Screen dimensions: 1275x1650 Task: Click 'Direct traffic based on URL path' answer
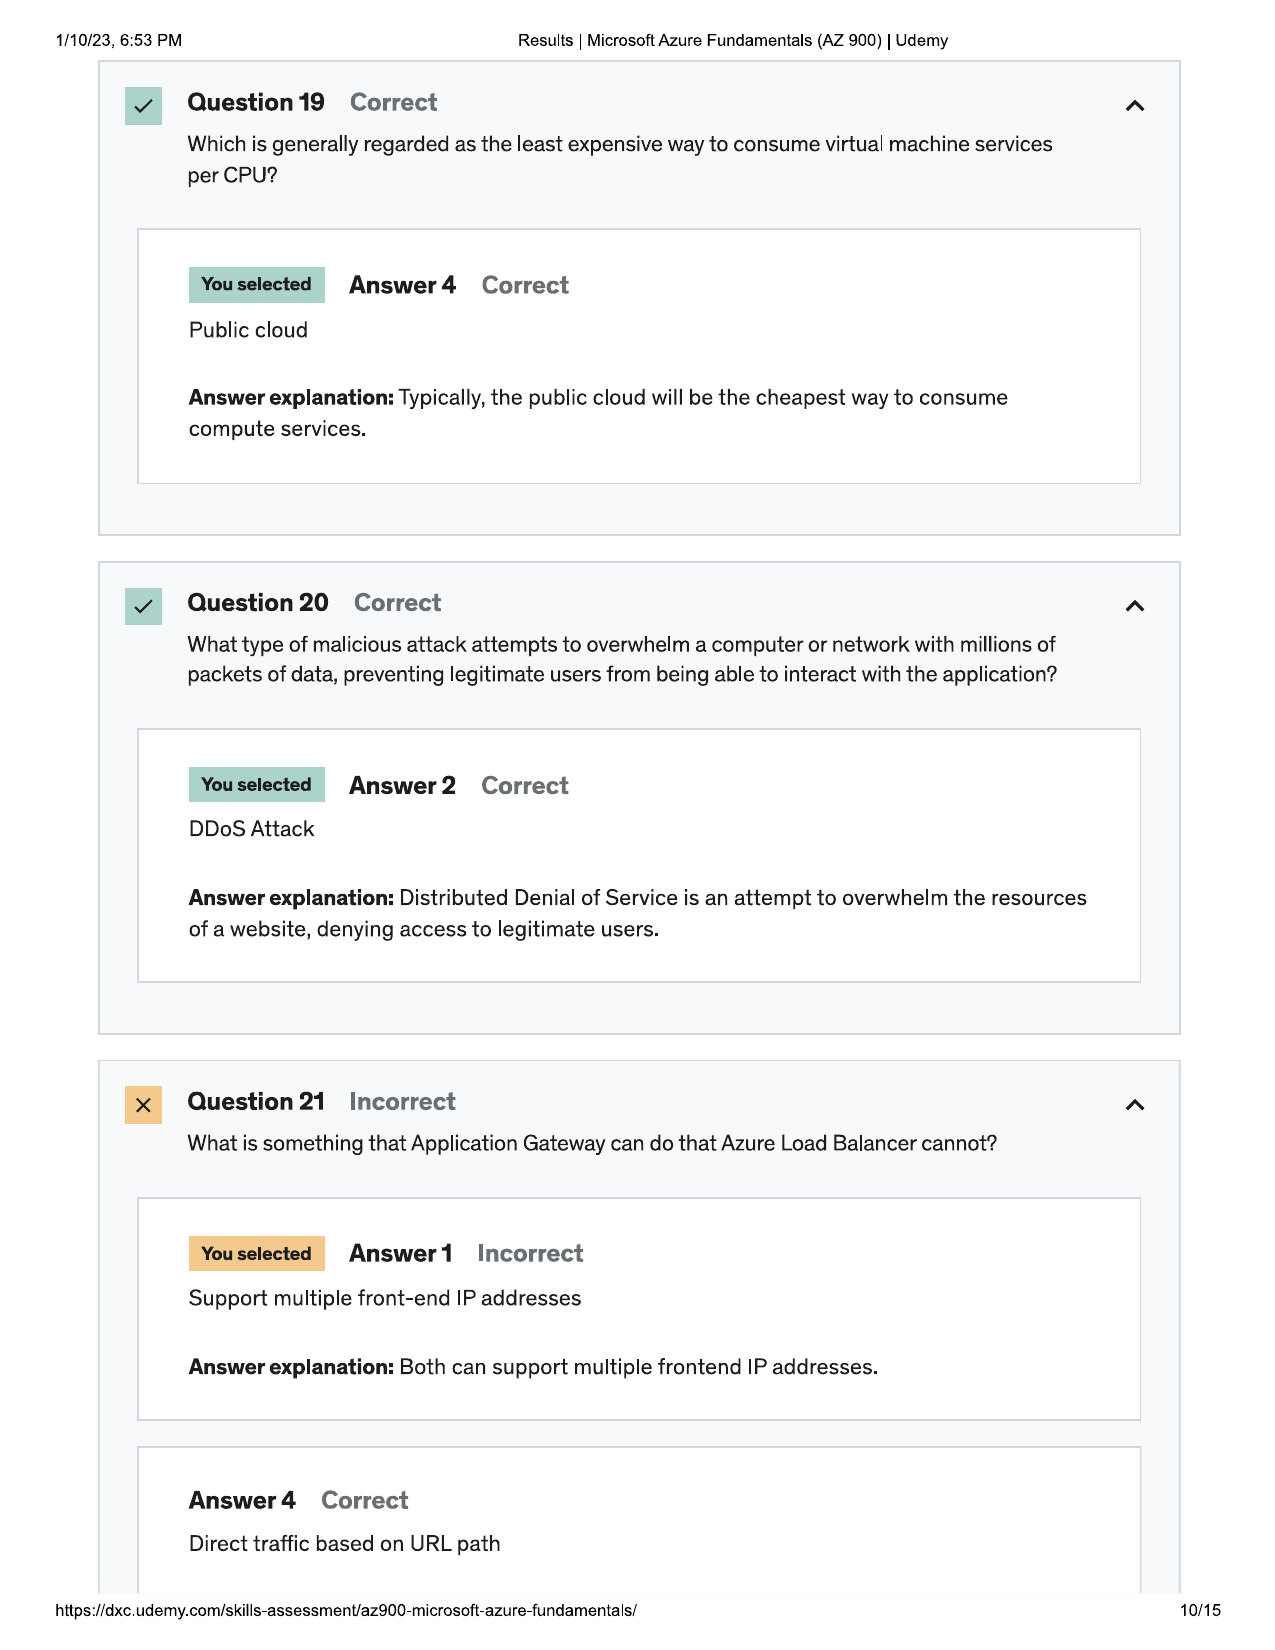tap(345, 1544)
